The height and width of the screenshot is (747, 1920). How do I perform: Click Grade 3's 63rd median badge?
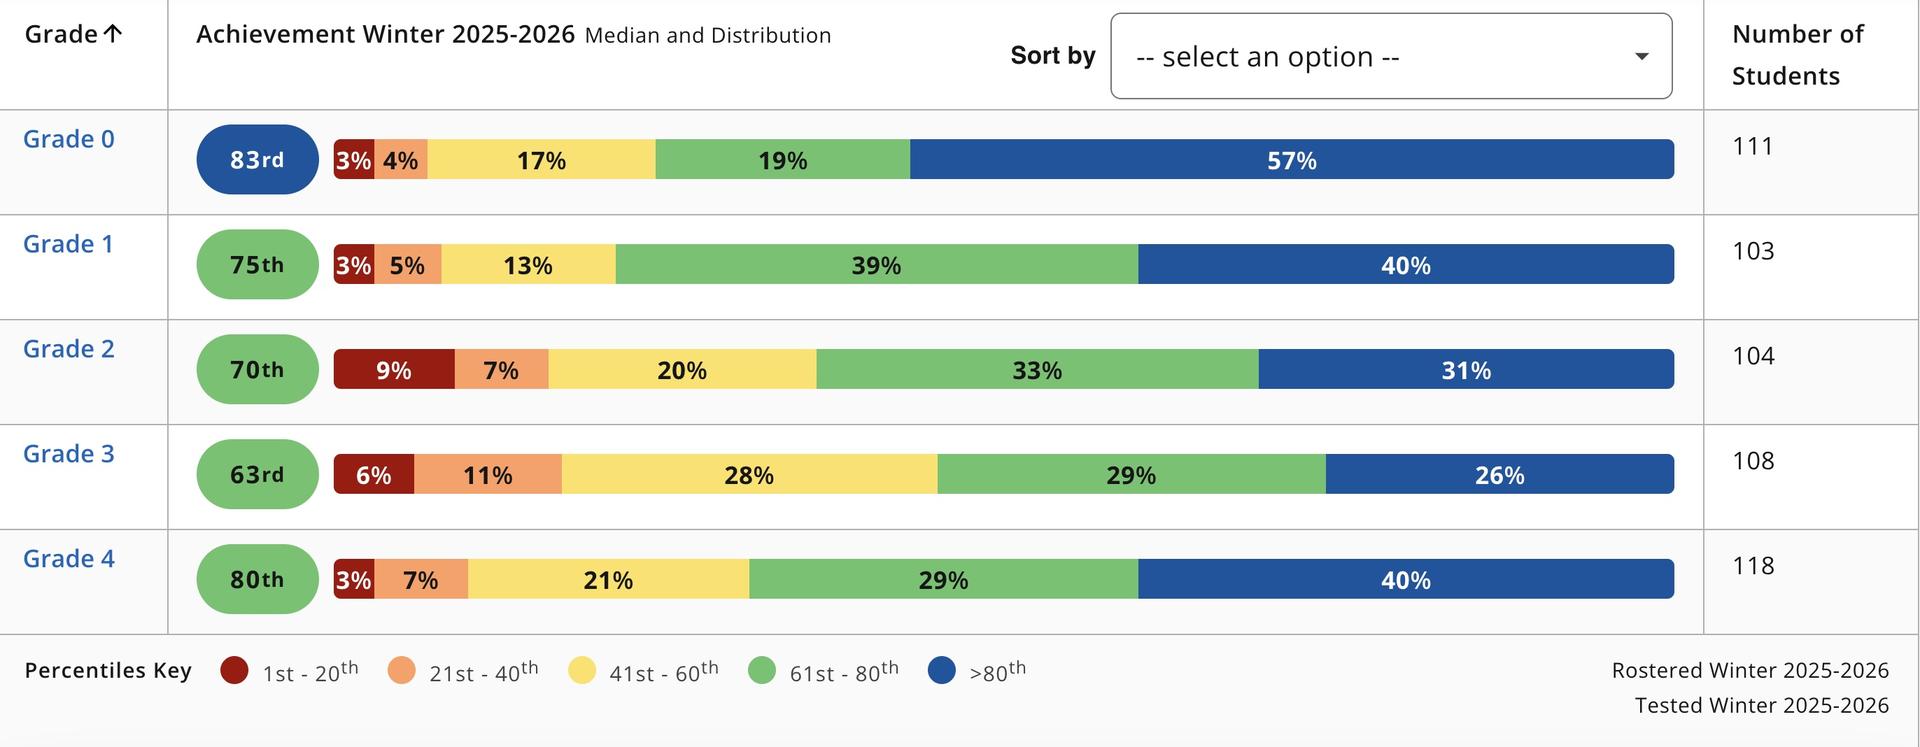coord(257,474)
